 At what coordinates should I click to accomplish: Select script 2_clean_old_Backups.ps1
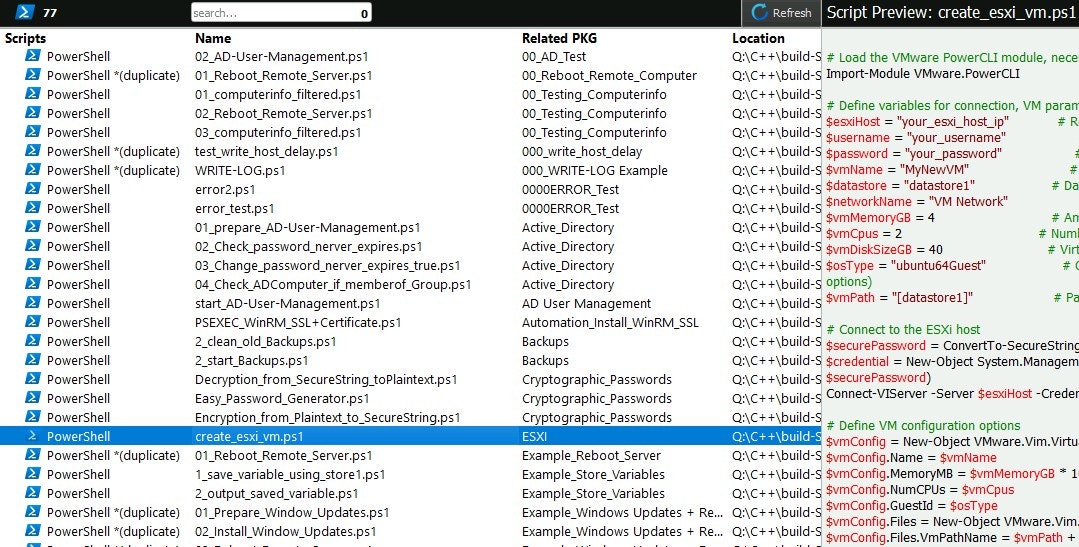point(266,341)
